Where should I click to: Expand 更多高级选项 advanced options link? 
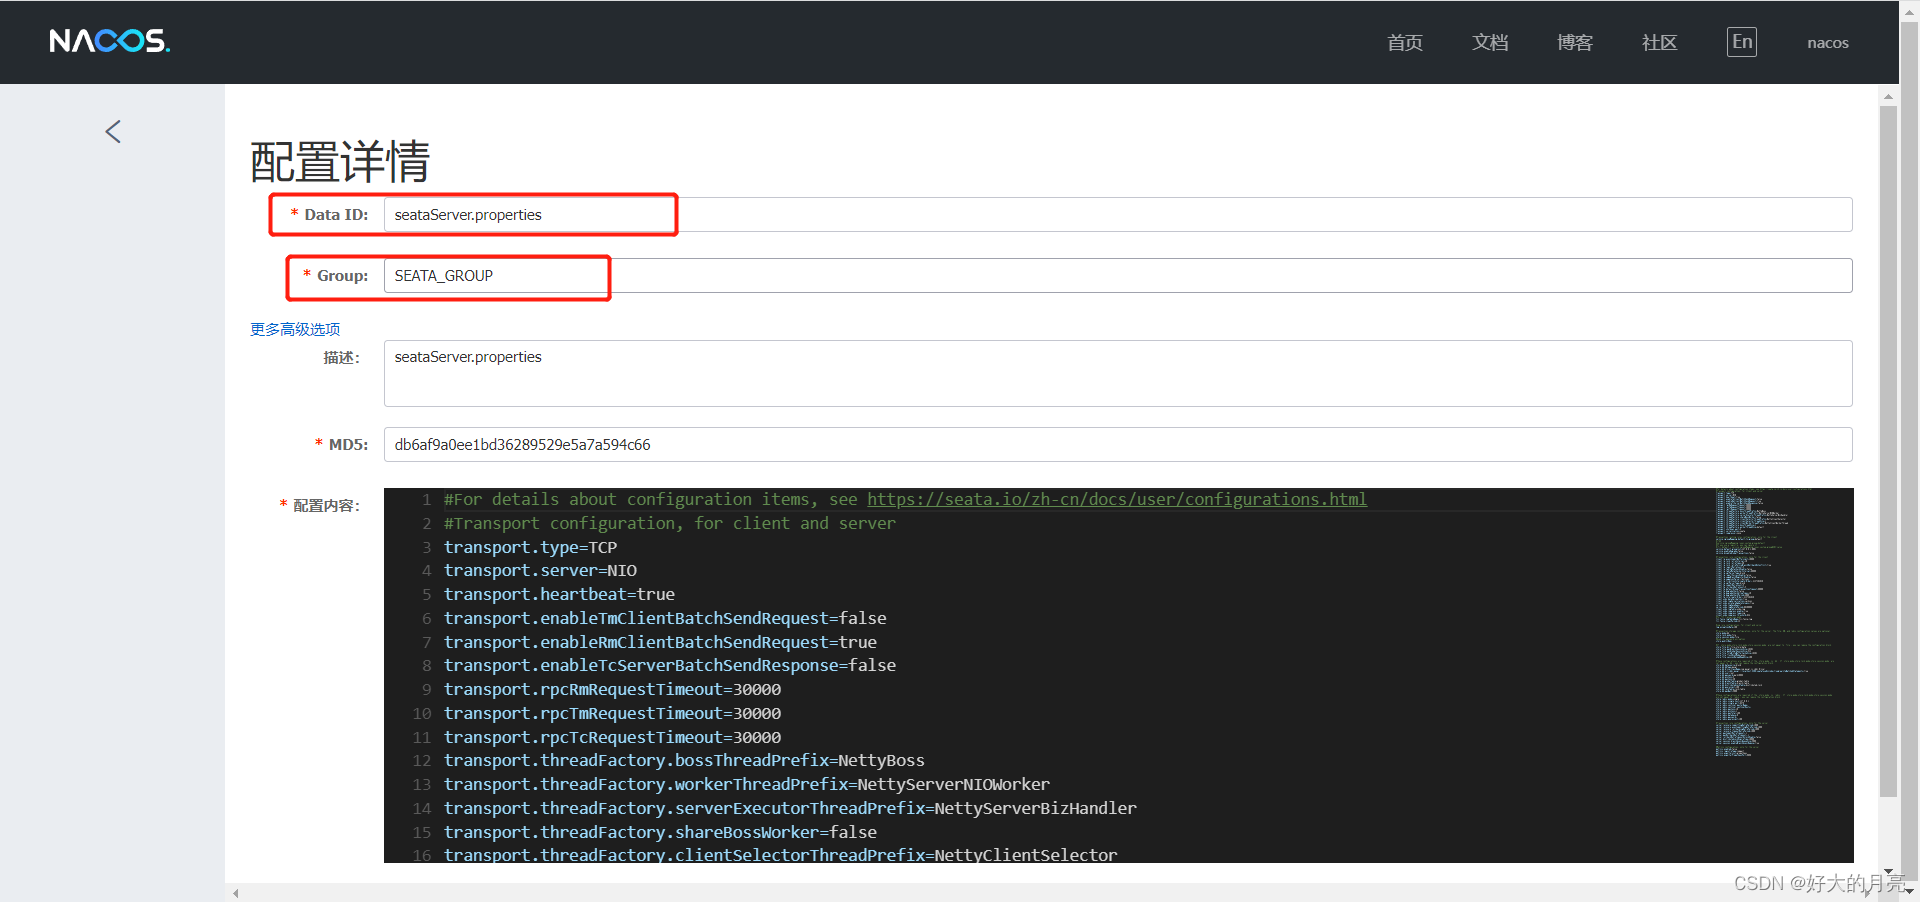click(x=295, y=329)
